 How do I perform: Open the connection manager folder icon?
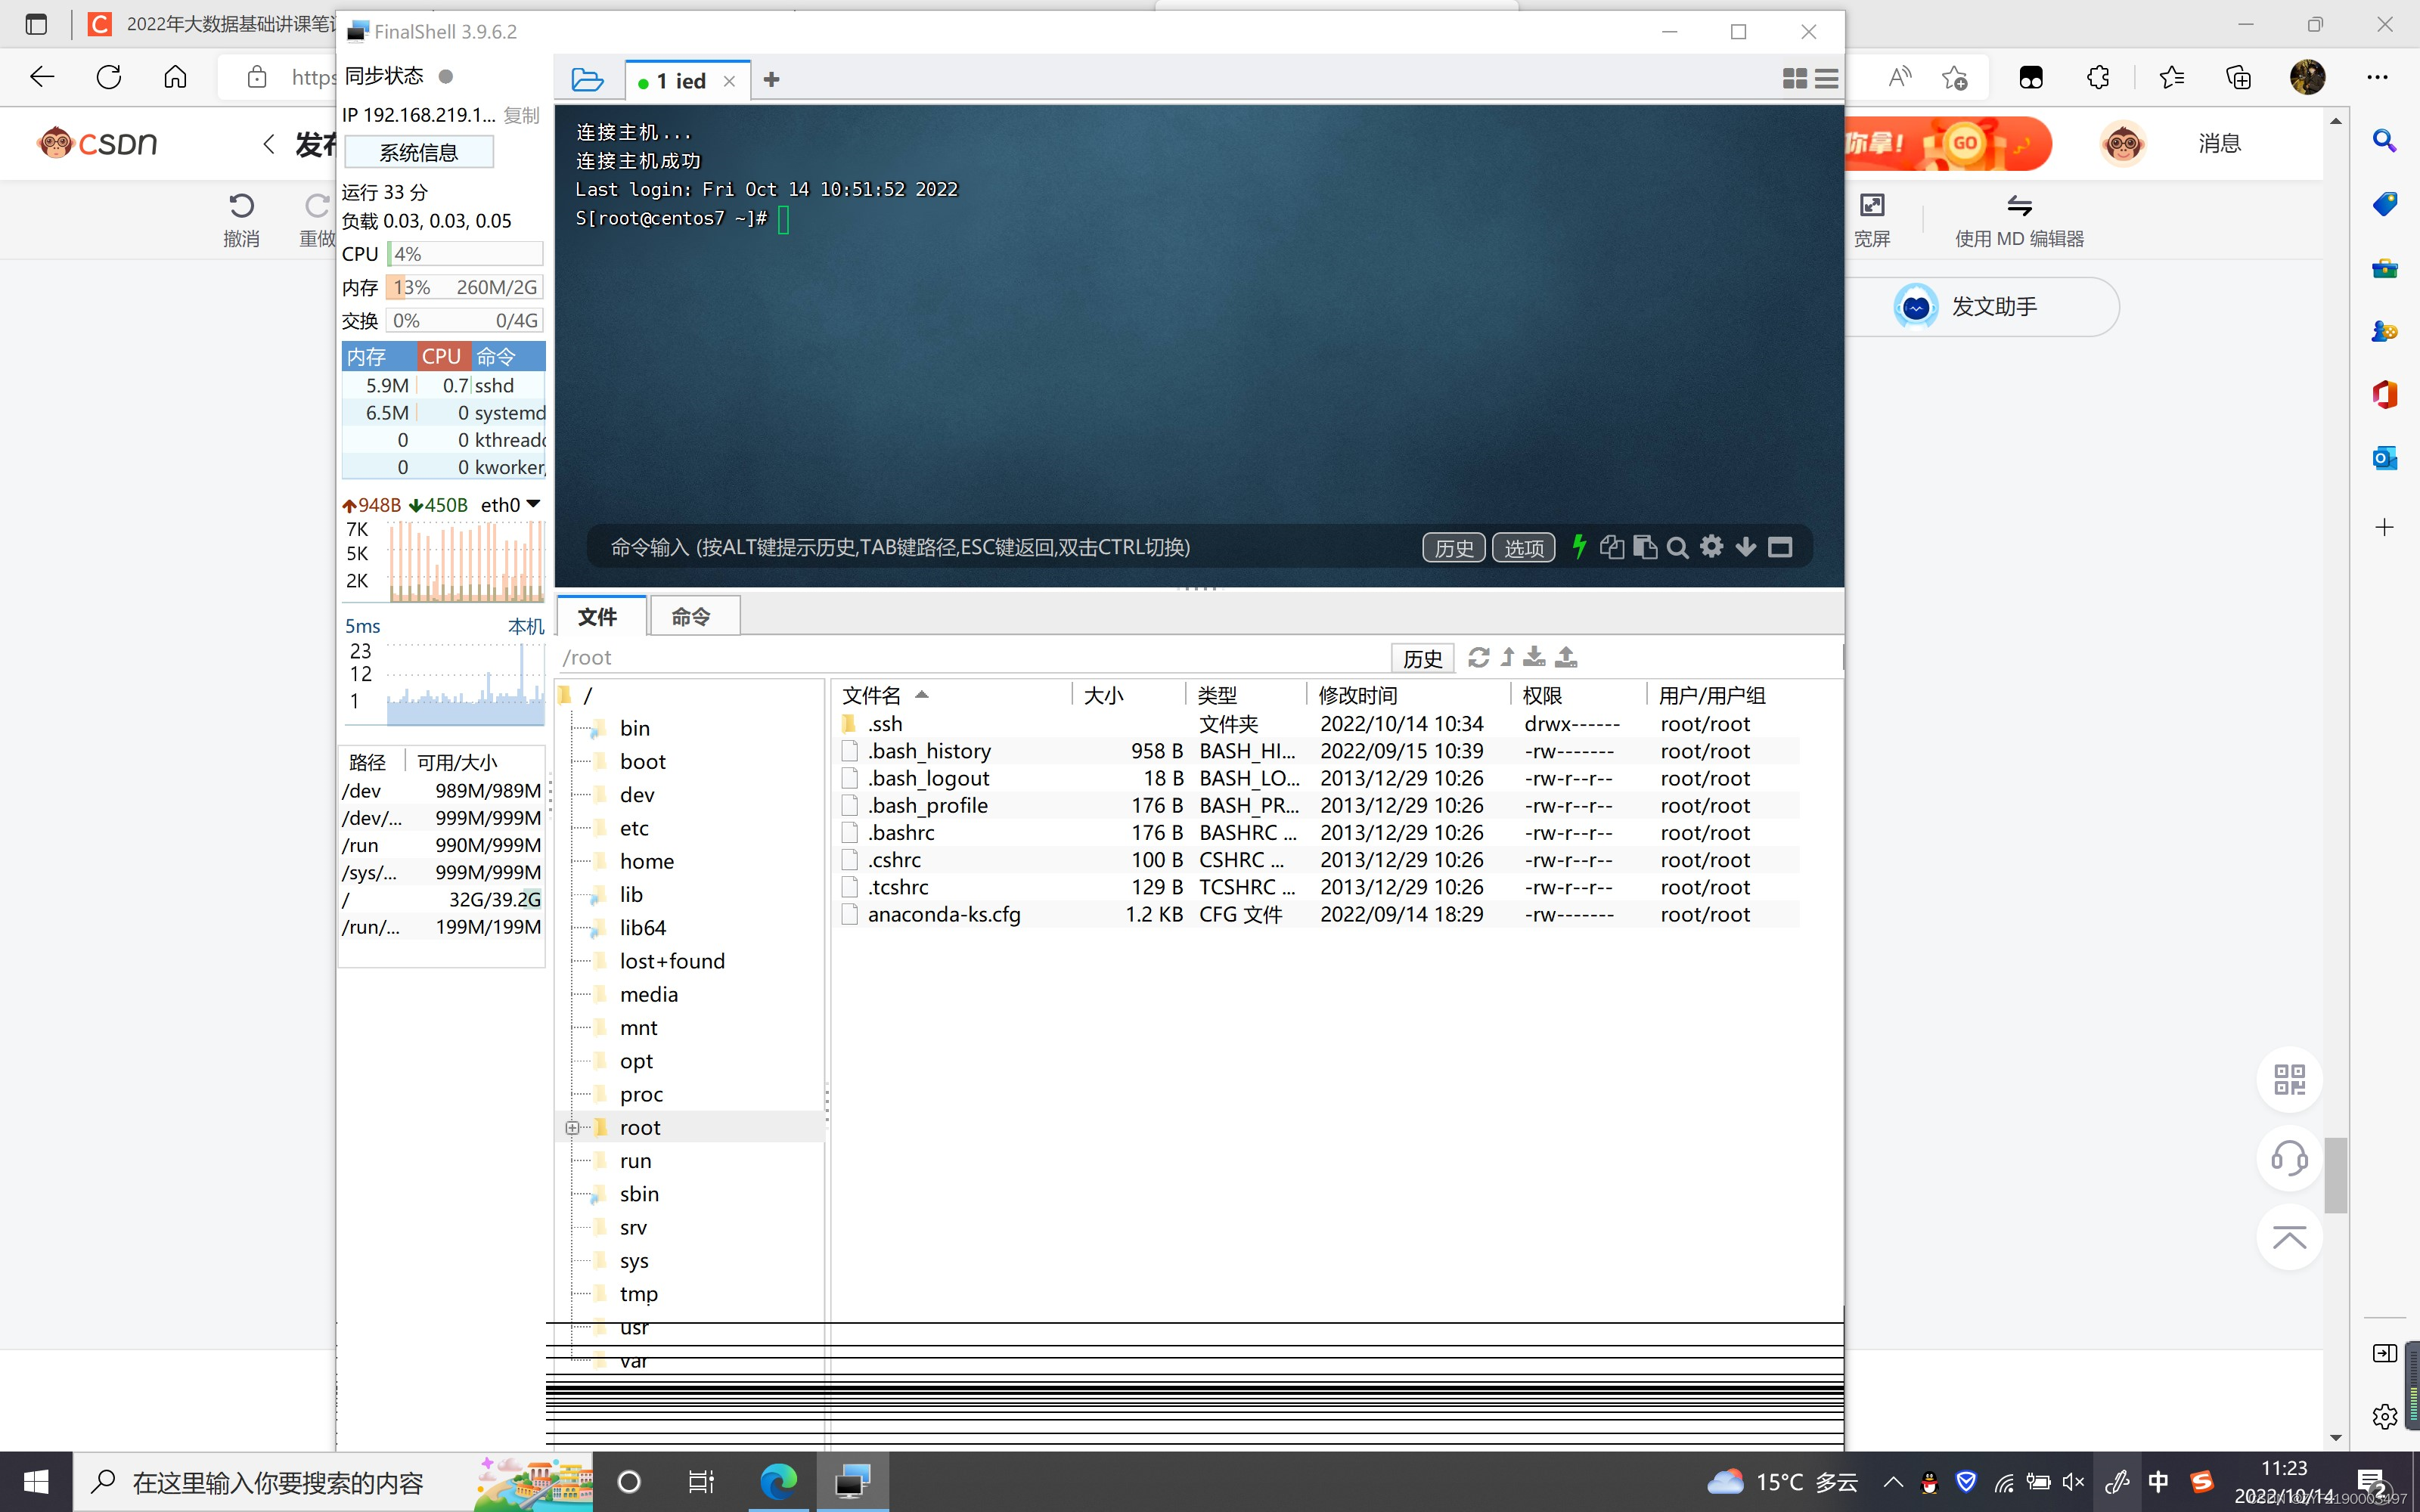coord(587,80)
